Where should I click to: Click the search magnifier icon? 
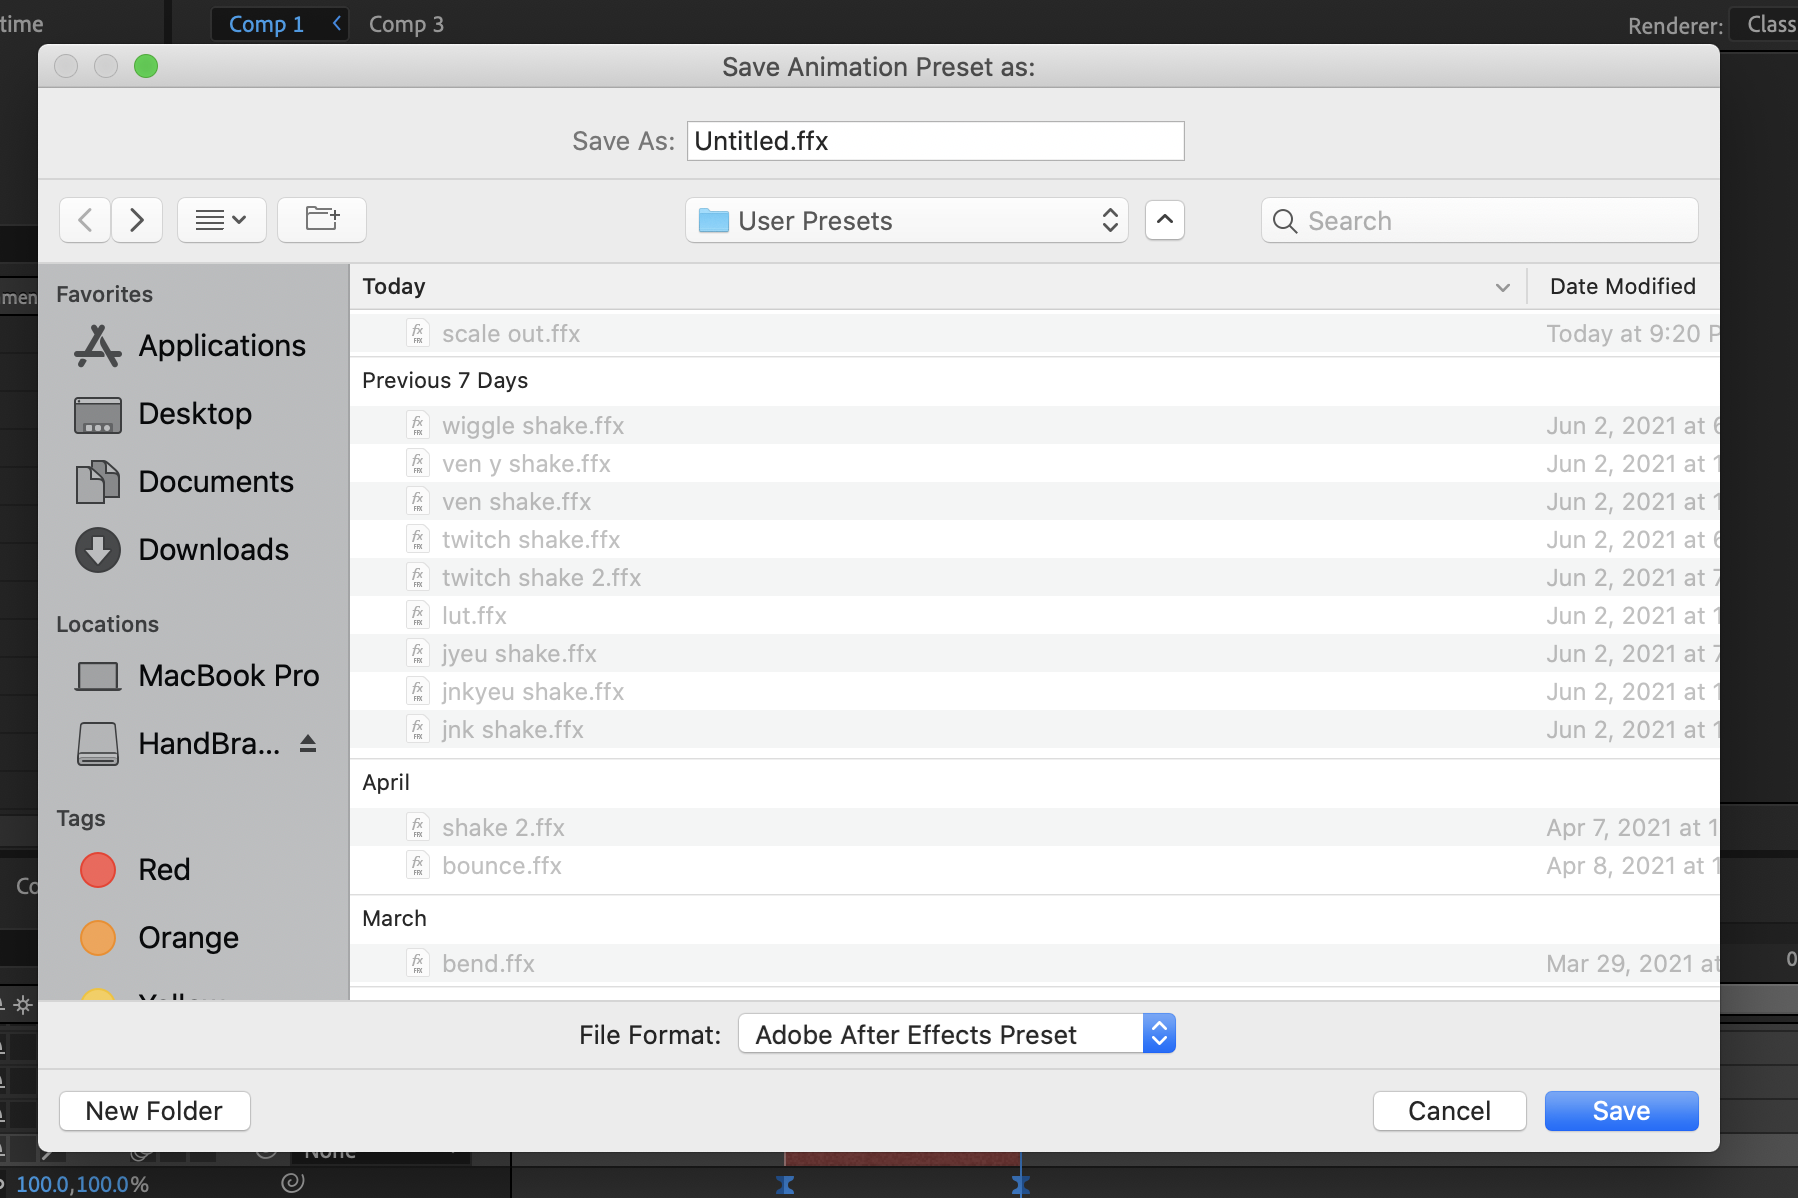pyautogui.click(x=1285, y=220)
